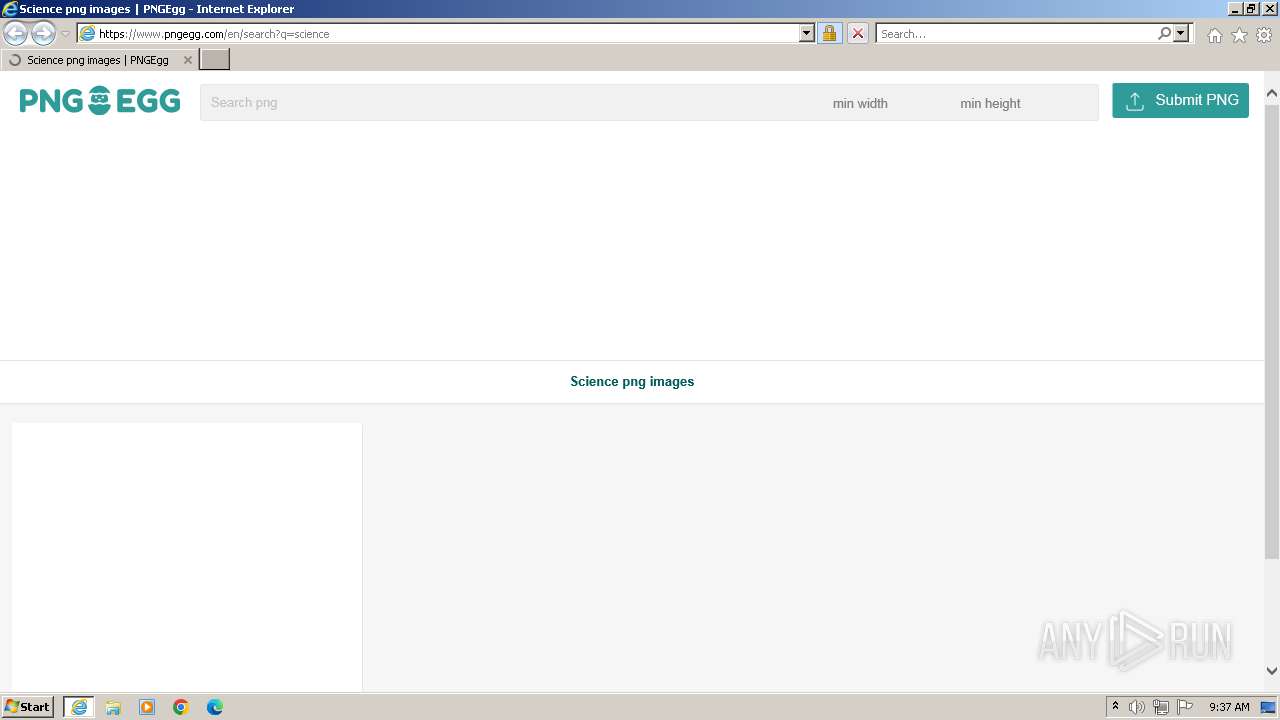The width and height of the screenshot is (1280, 720).
Task: Click the min width field
Action: click(x=886, y=103)
